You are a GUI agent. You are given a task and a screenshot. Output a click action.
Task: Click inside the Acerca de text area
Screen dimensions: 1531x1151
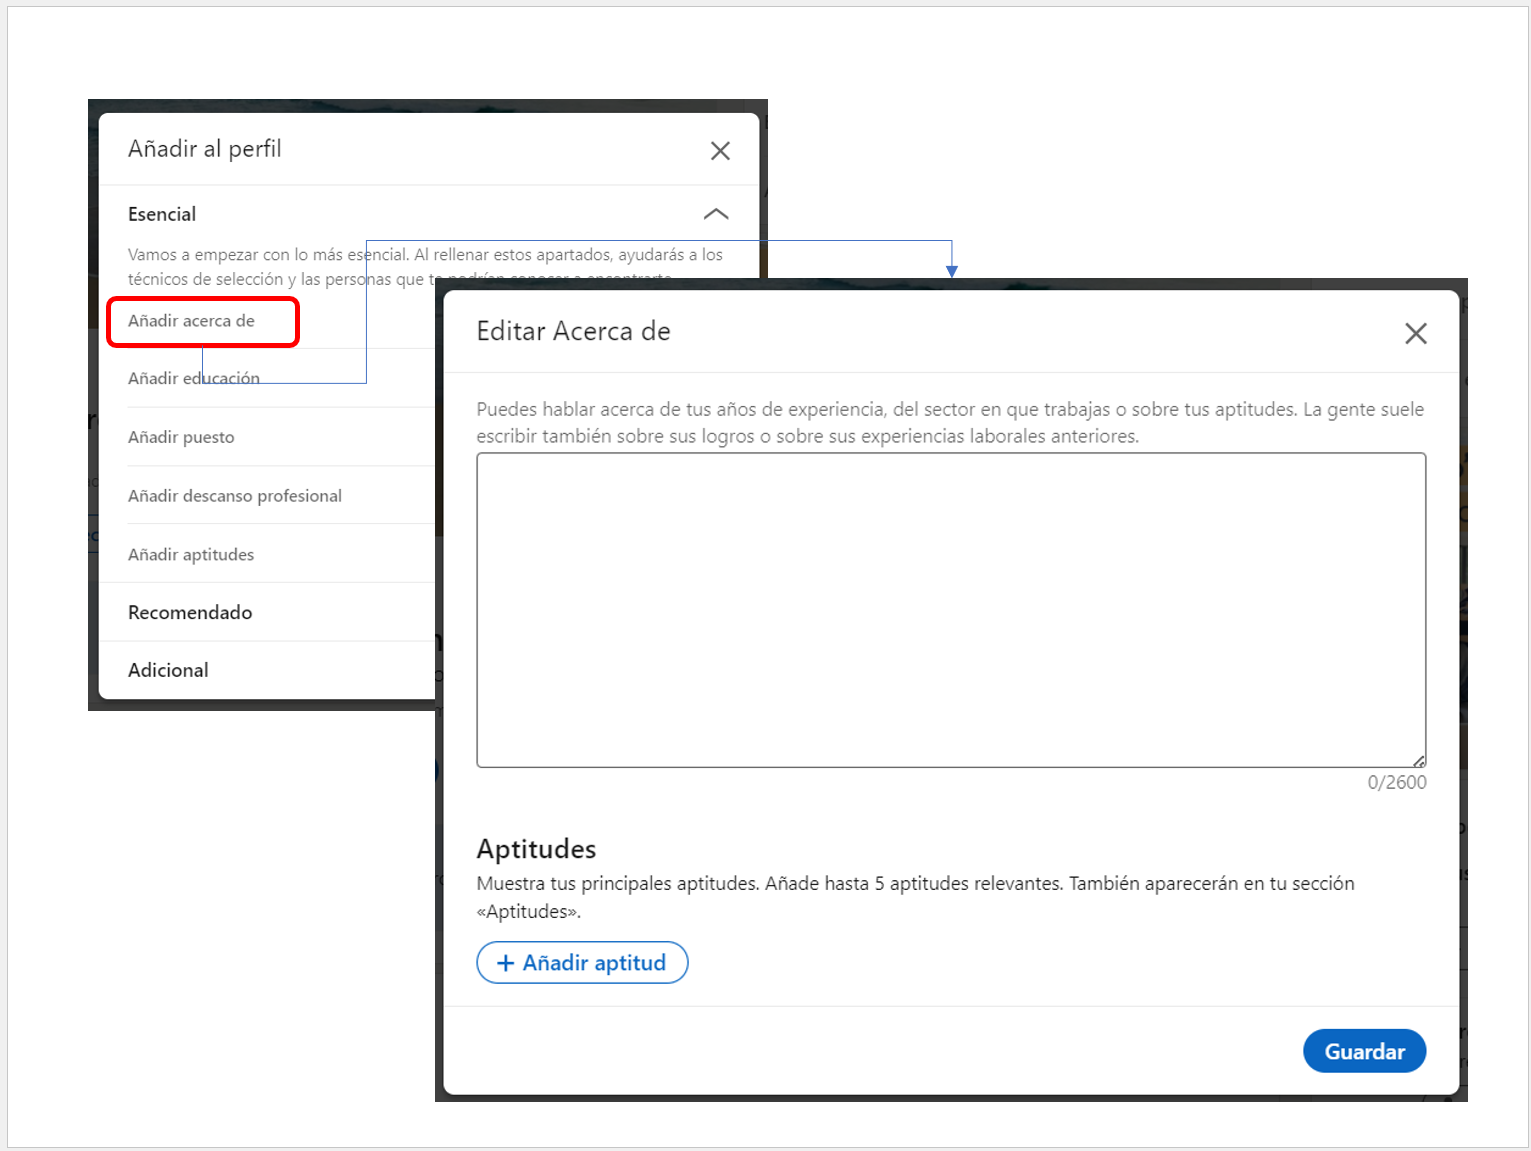[x=950, y=608]
